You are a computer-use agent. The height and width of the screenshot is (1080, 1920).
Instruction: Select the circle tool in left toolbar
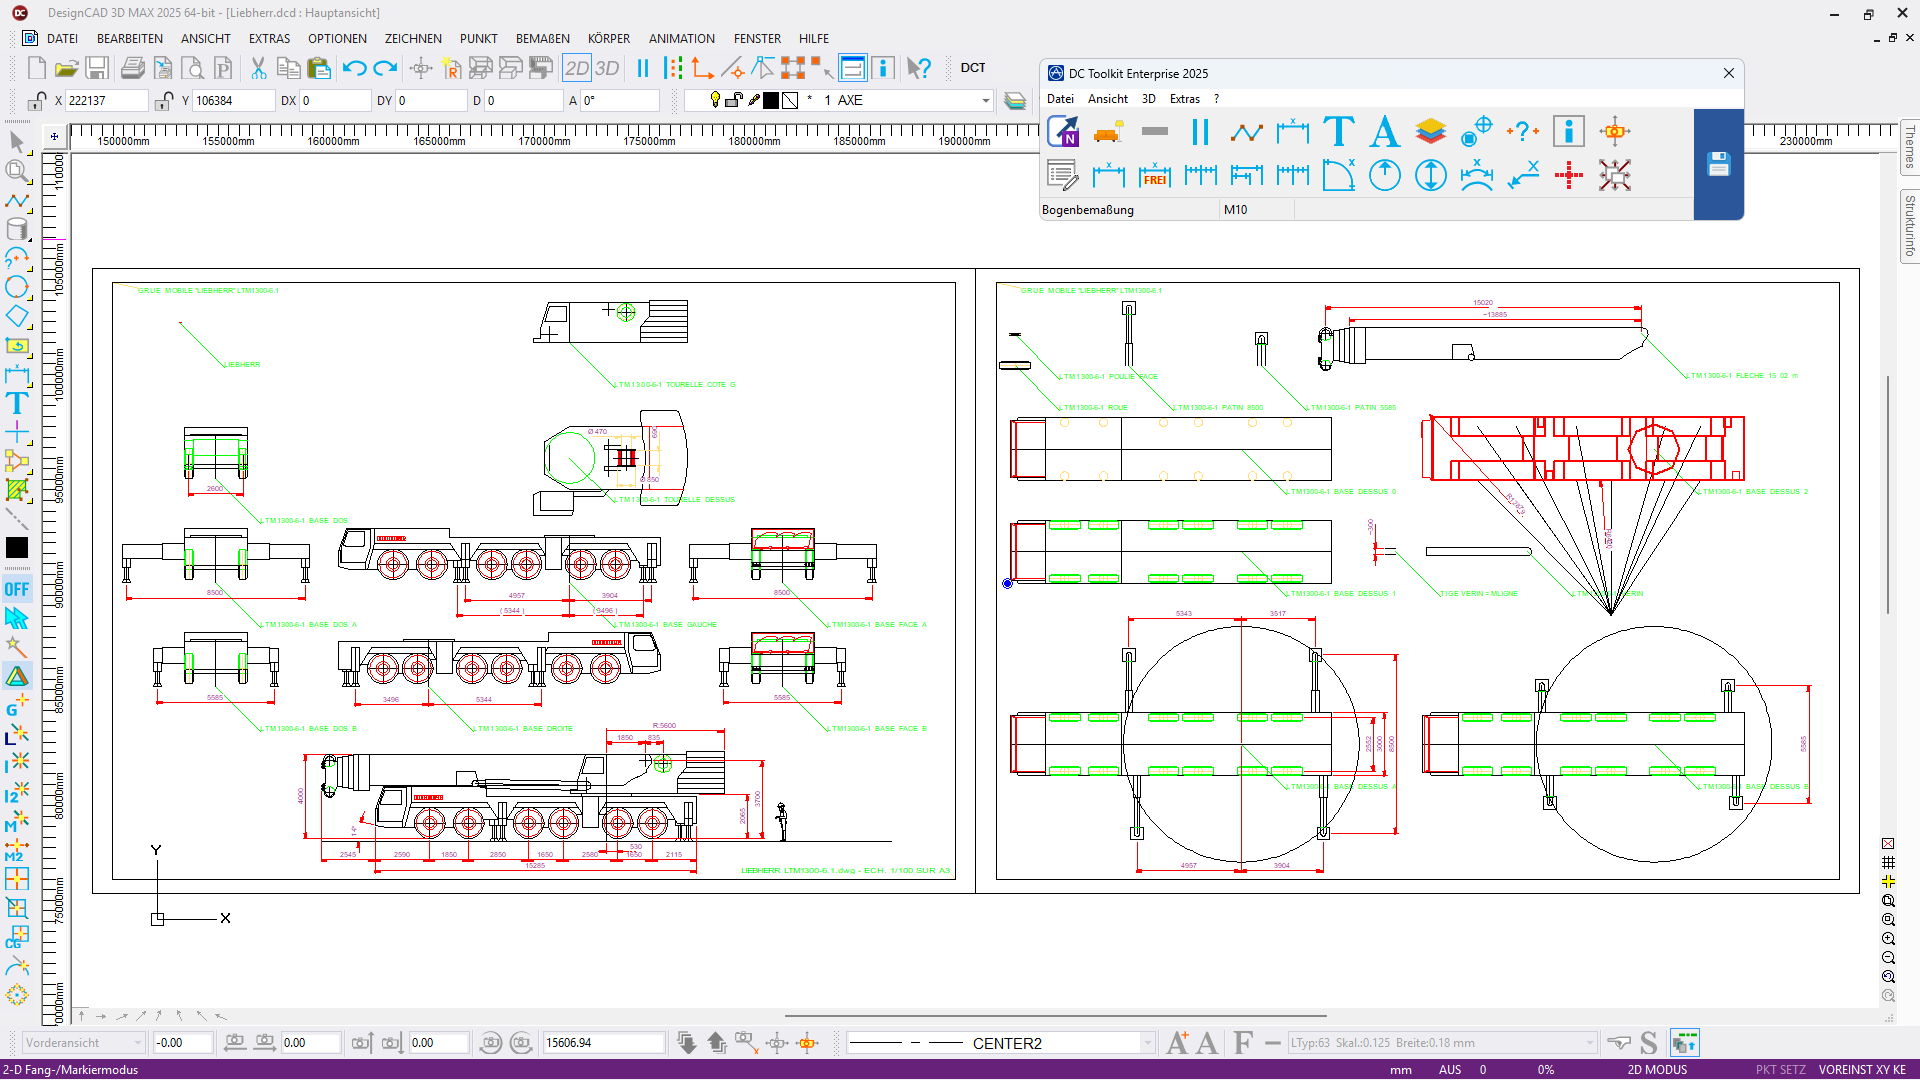(x=17, y=288)
